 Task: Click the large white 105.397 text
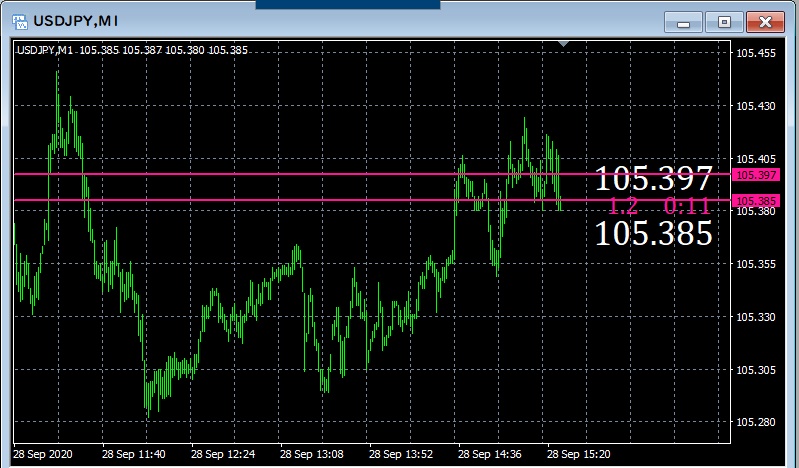654,178
